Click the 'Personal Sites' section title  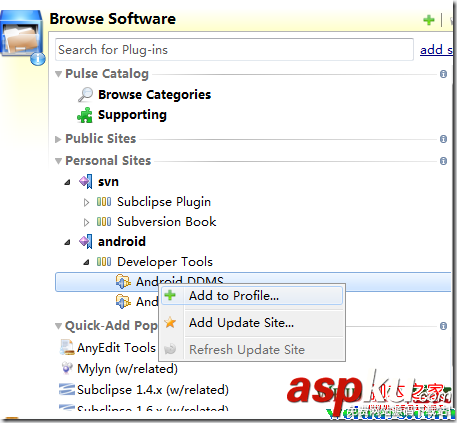[x=108, y=161]
